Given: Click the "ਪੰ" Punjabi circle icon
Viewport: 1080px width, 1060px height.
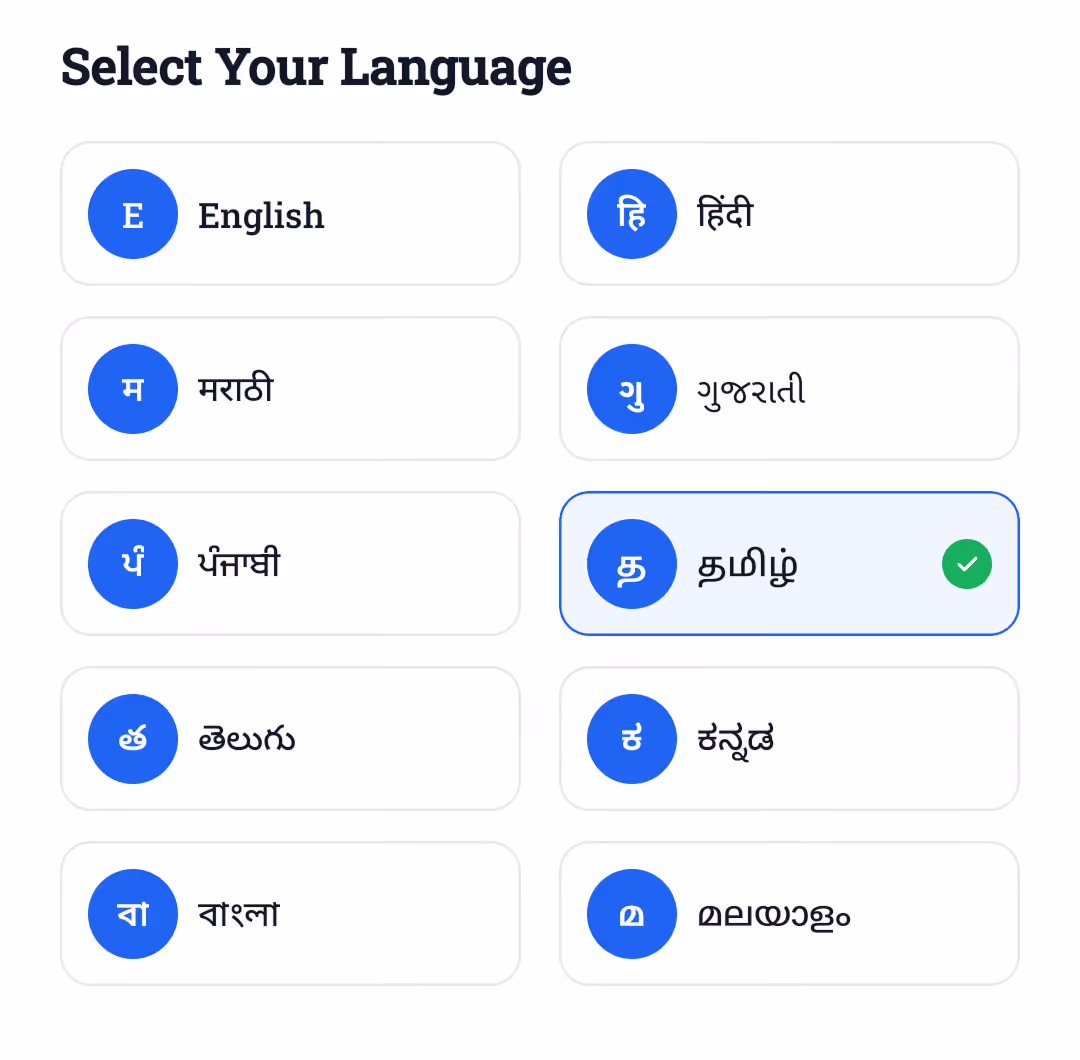Looking at the screenshot, I should [133, 563].
